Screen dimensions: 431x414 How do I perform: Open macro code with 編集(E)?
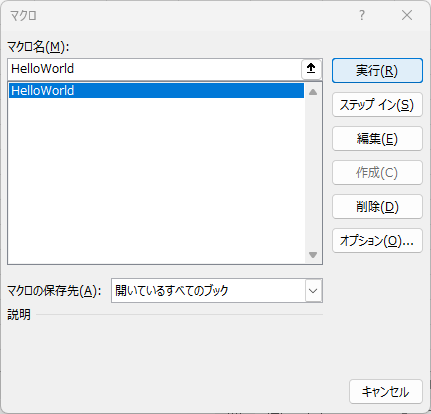[377, 139]
